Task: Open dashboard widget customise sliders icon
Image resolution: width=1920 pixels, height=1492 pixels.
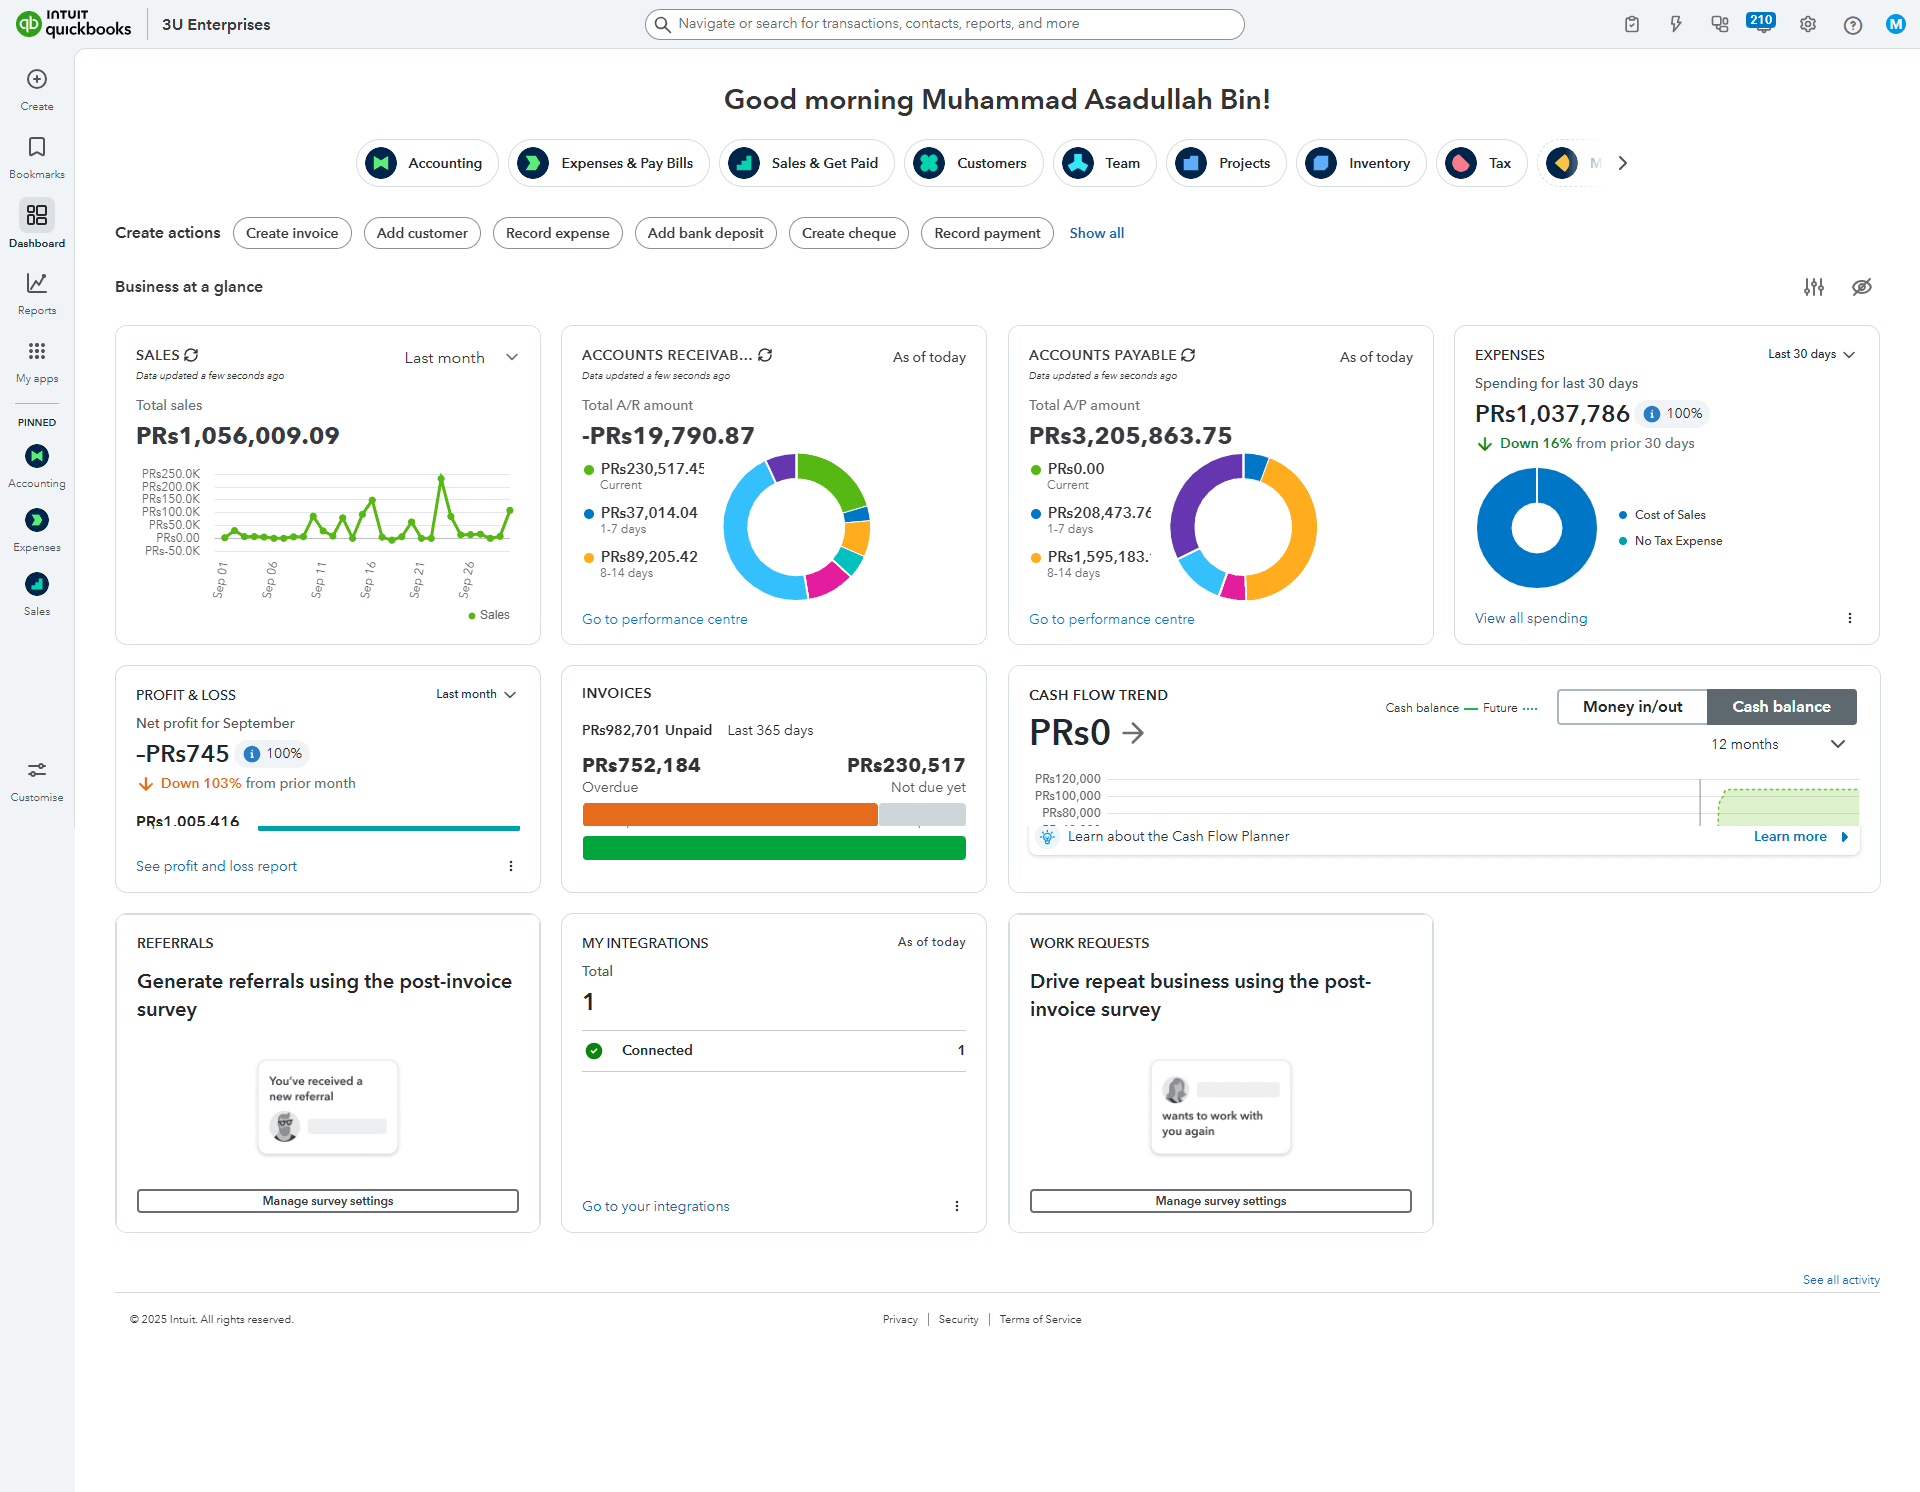Action: tap(1814, 287)
